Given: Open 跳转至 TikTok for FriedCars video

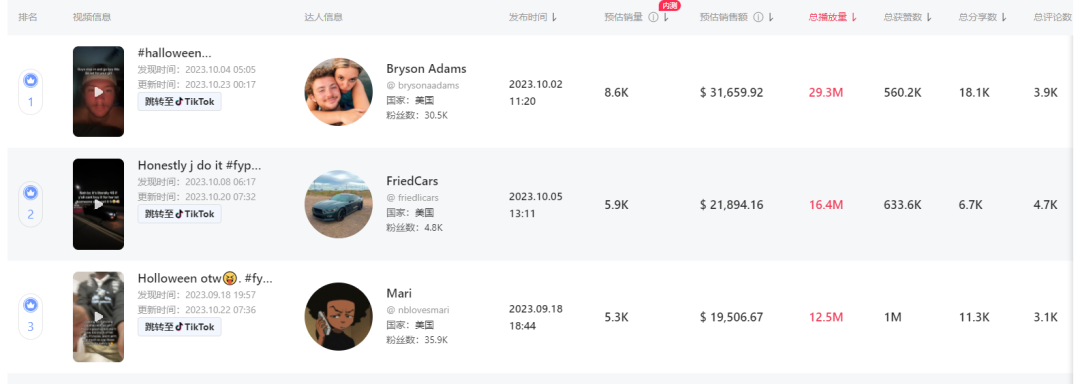Looking at the screenshot, I should 179,214.
